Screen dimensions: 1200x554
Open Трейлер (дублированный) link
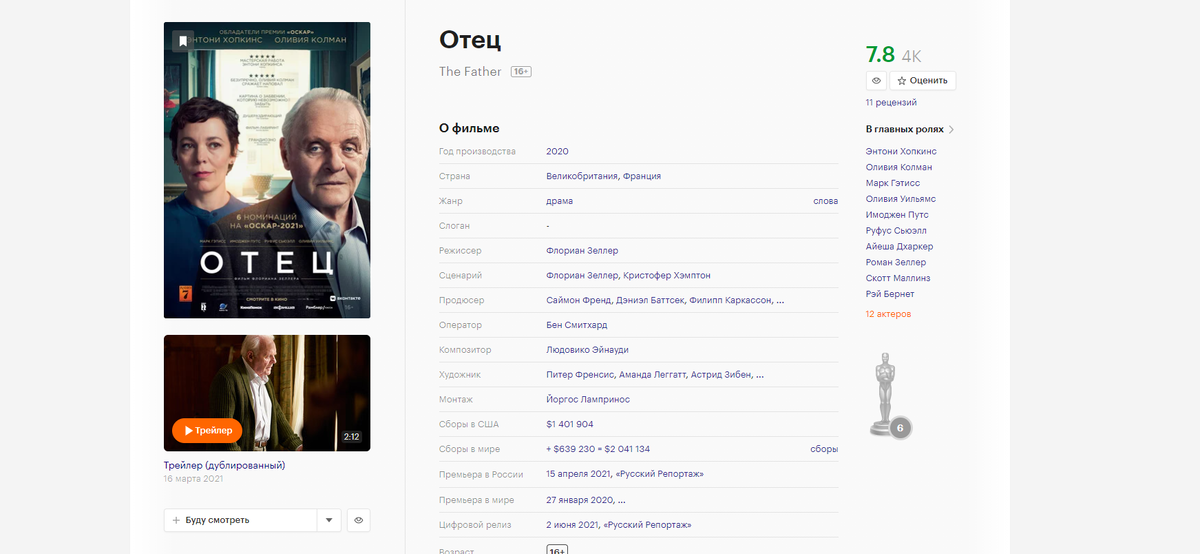point(225,465)
